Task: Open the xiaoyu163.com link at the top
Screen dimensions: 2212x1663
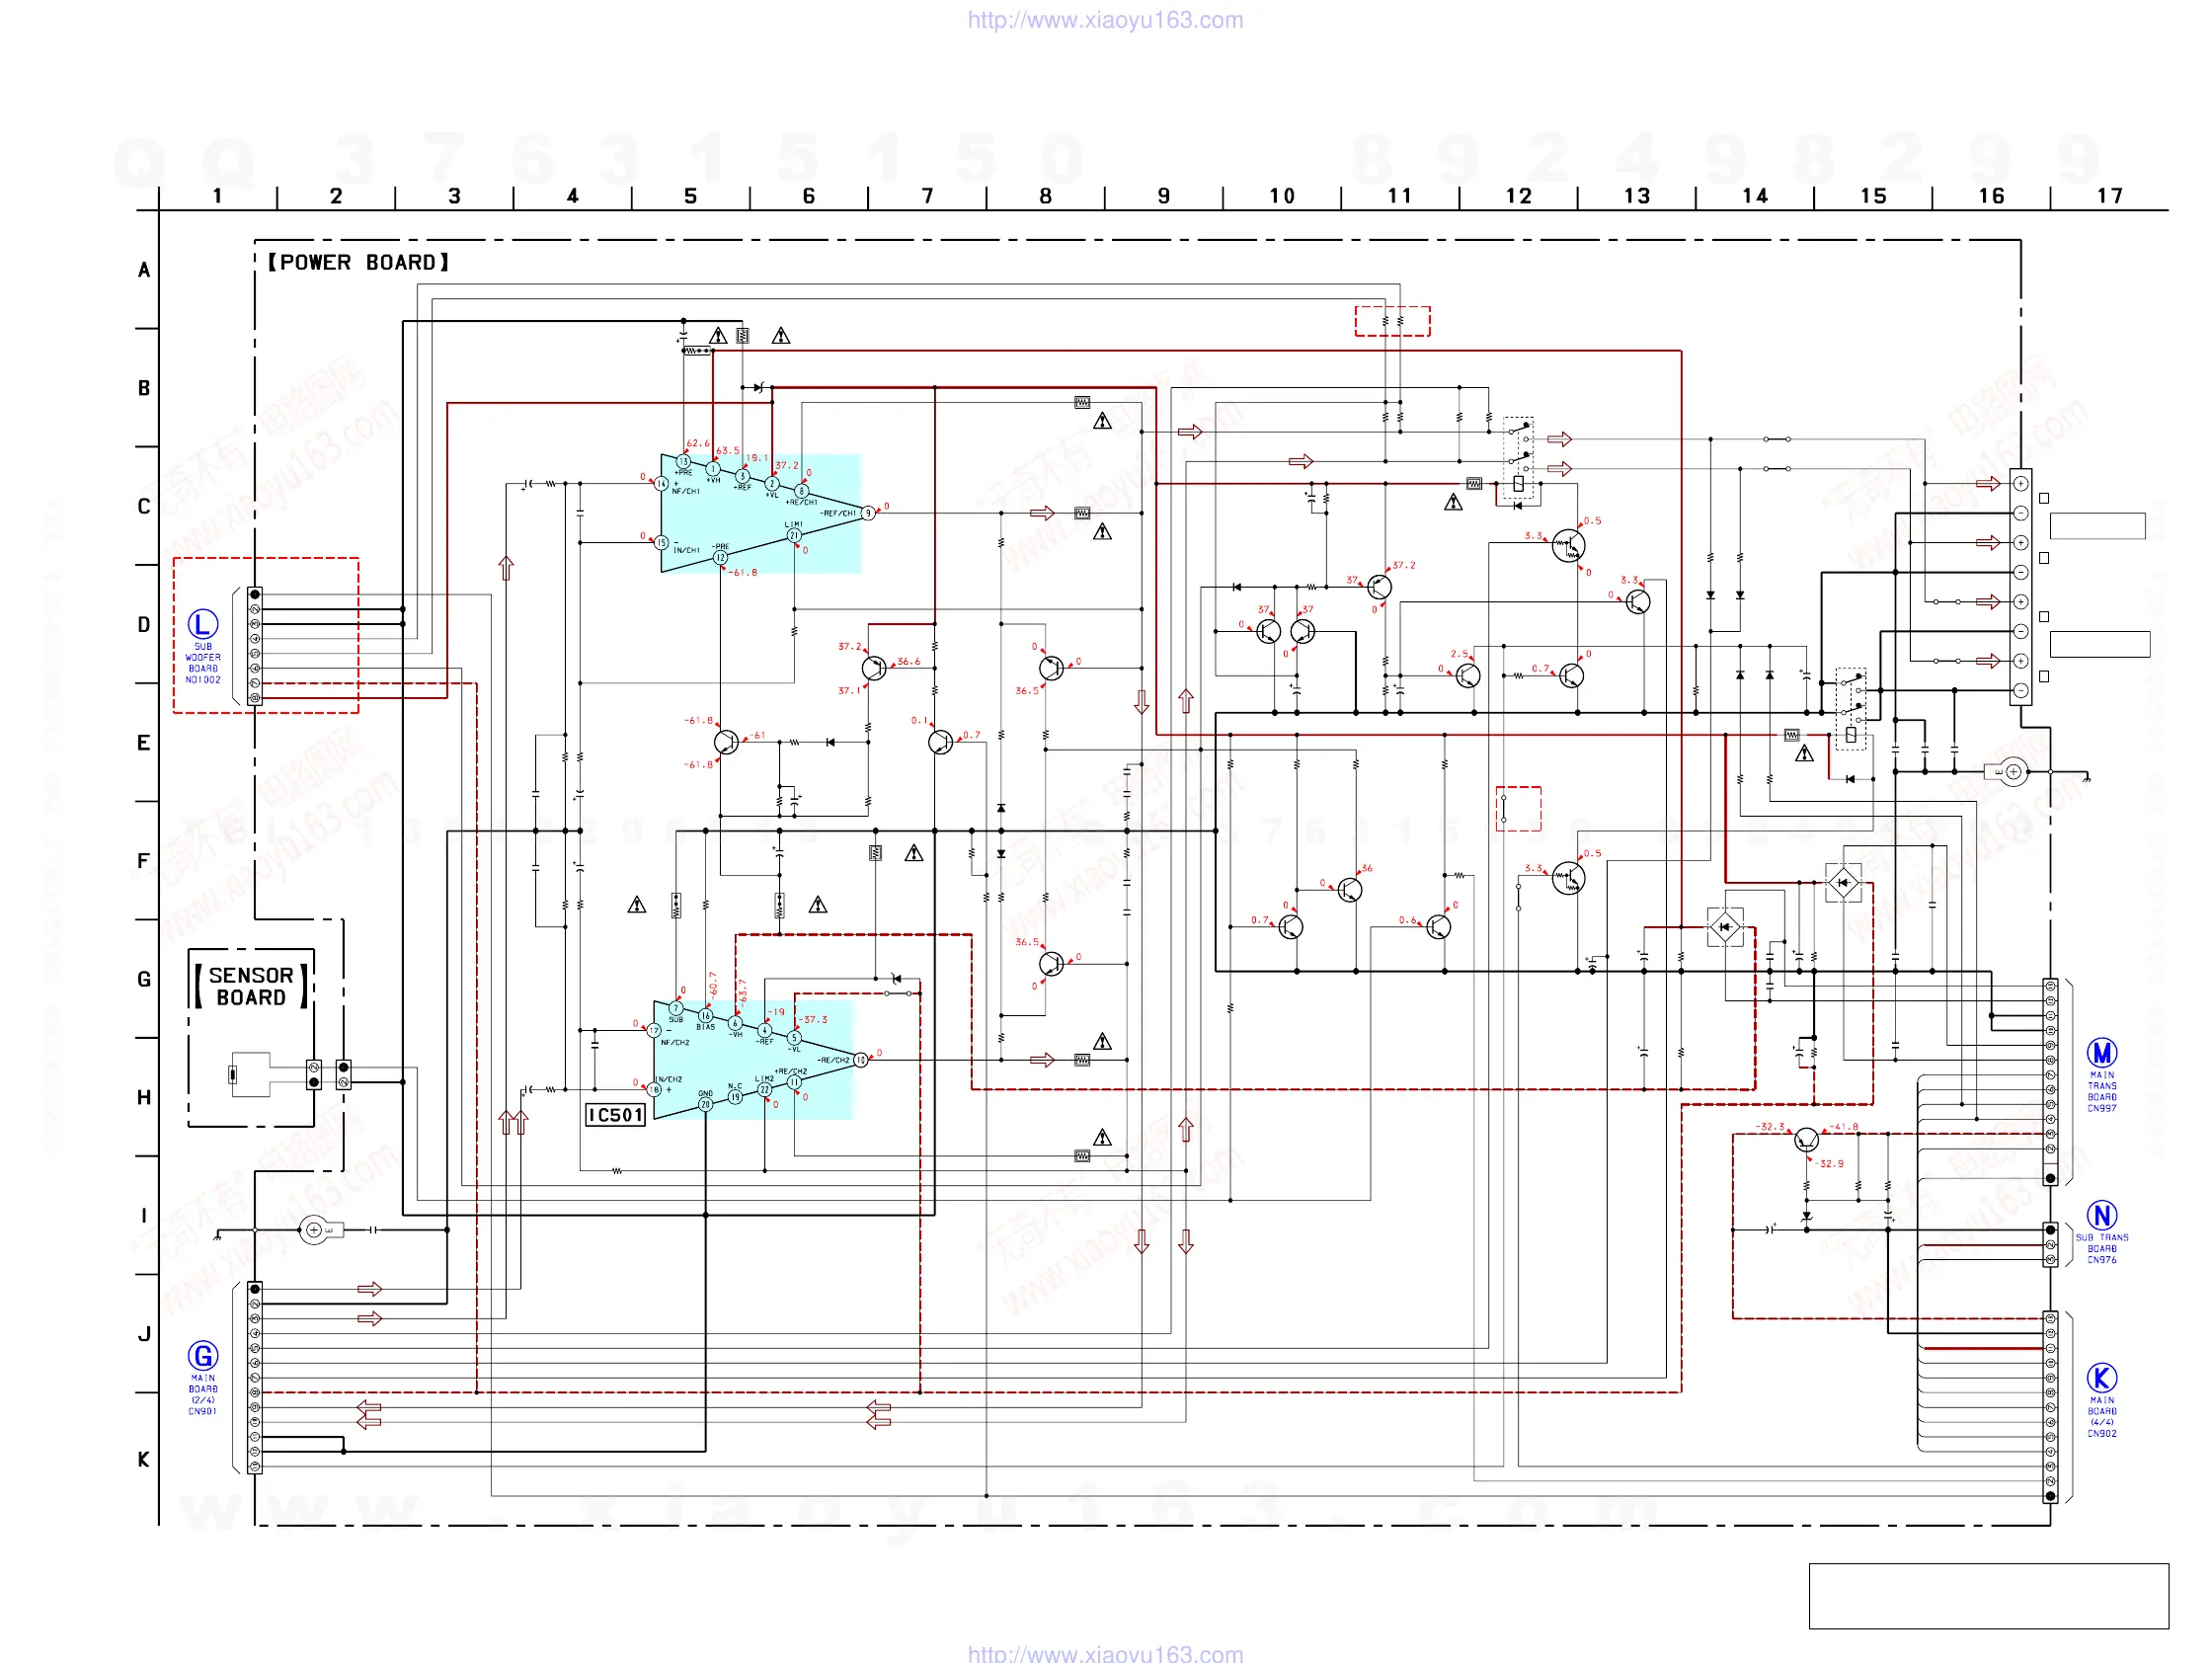Action: pyautogui.click(x=1105, y=20)
